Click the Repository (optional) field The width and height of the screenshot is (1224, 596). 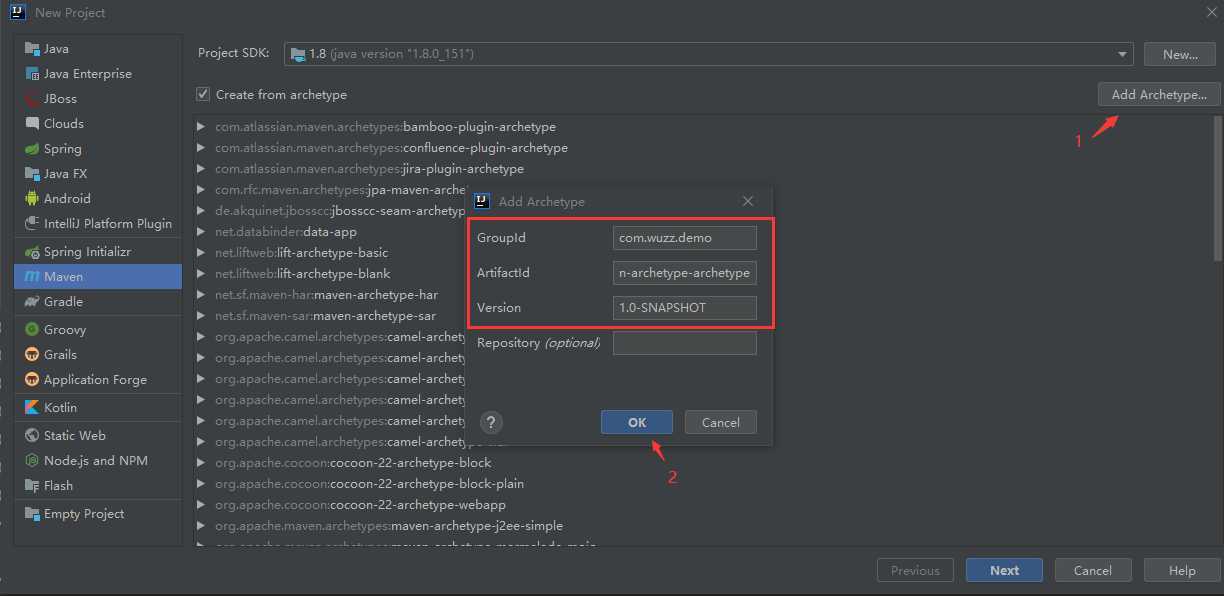point(685,343)
